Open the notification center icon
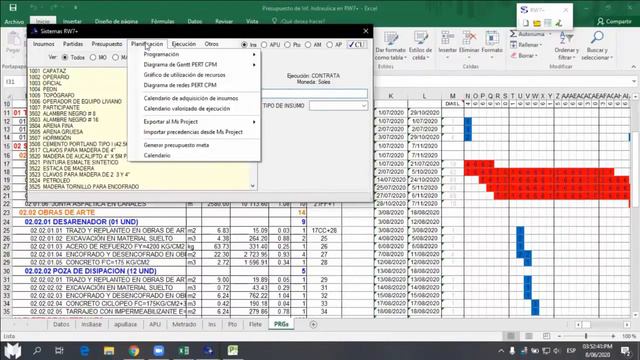640x360 pixels. 626,351
